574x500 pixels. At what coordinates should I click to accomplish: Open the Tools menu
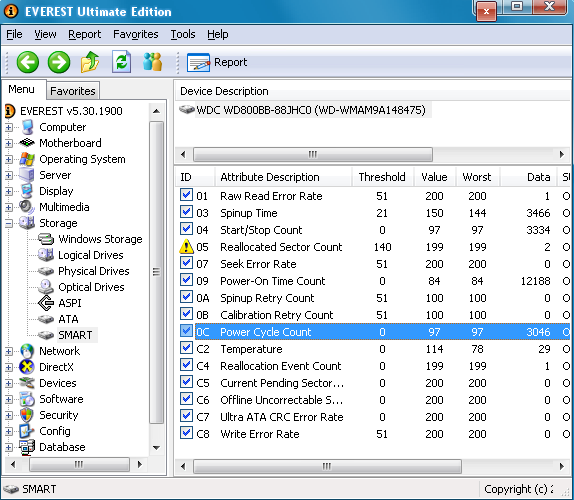183,34
